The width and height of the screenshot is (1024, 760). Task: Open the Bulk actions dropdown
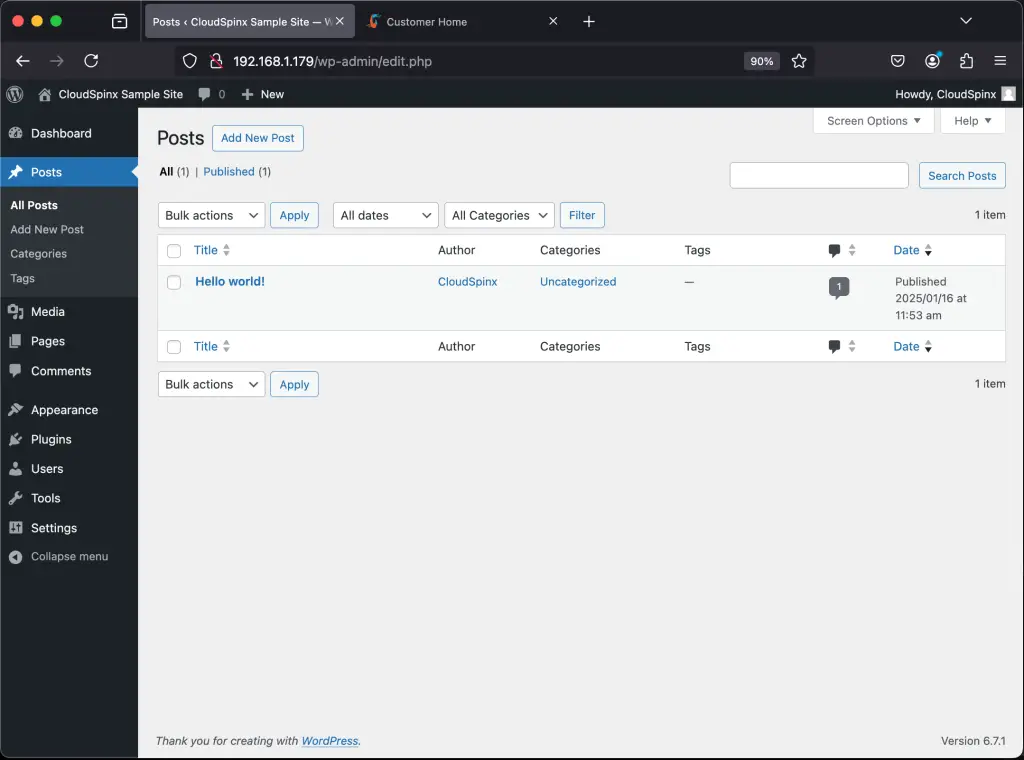(x=210, y=214)
